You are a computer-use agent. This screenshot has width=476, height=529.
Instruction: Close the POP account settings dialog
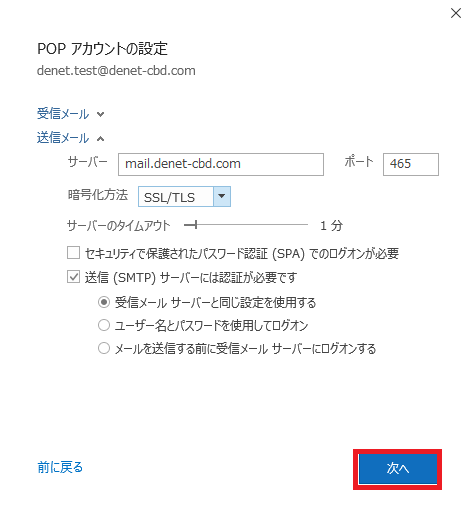coord(456,13)
